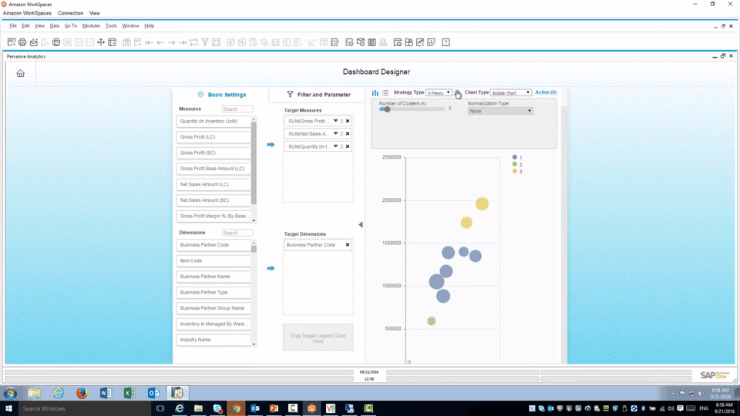Screen dimensions: 740x416
Task: Open the Chart Type dropdown
Action: [x=510, y=93]
